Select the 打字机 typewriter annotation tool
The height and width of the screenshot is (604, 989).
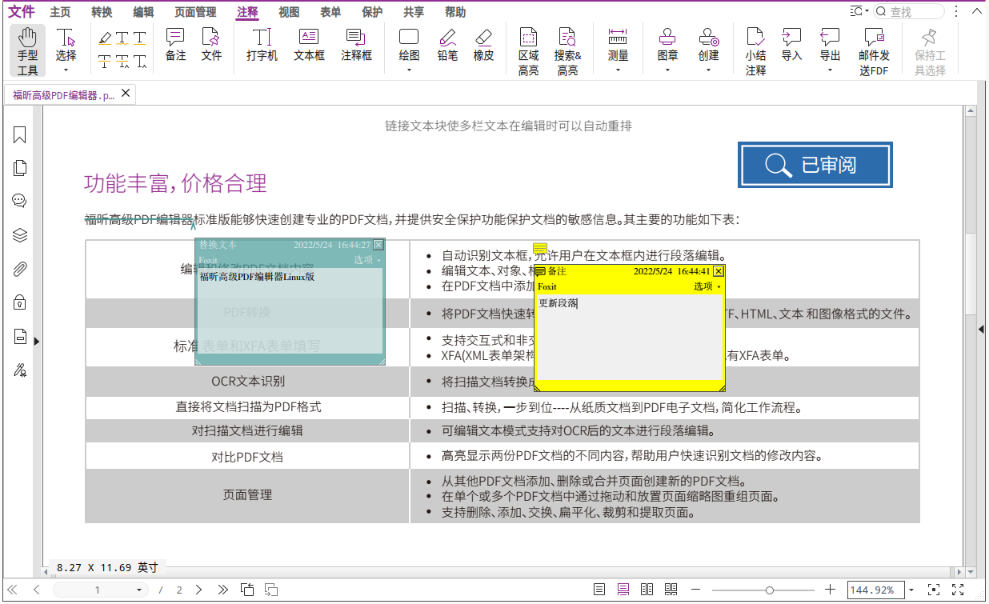coord(261,44)
